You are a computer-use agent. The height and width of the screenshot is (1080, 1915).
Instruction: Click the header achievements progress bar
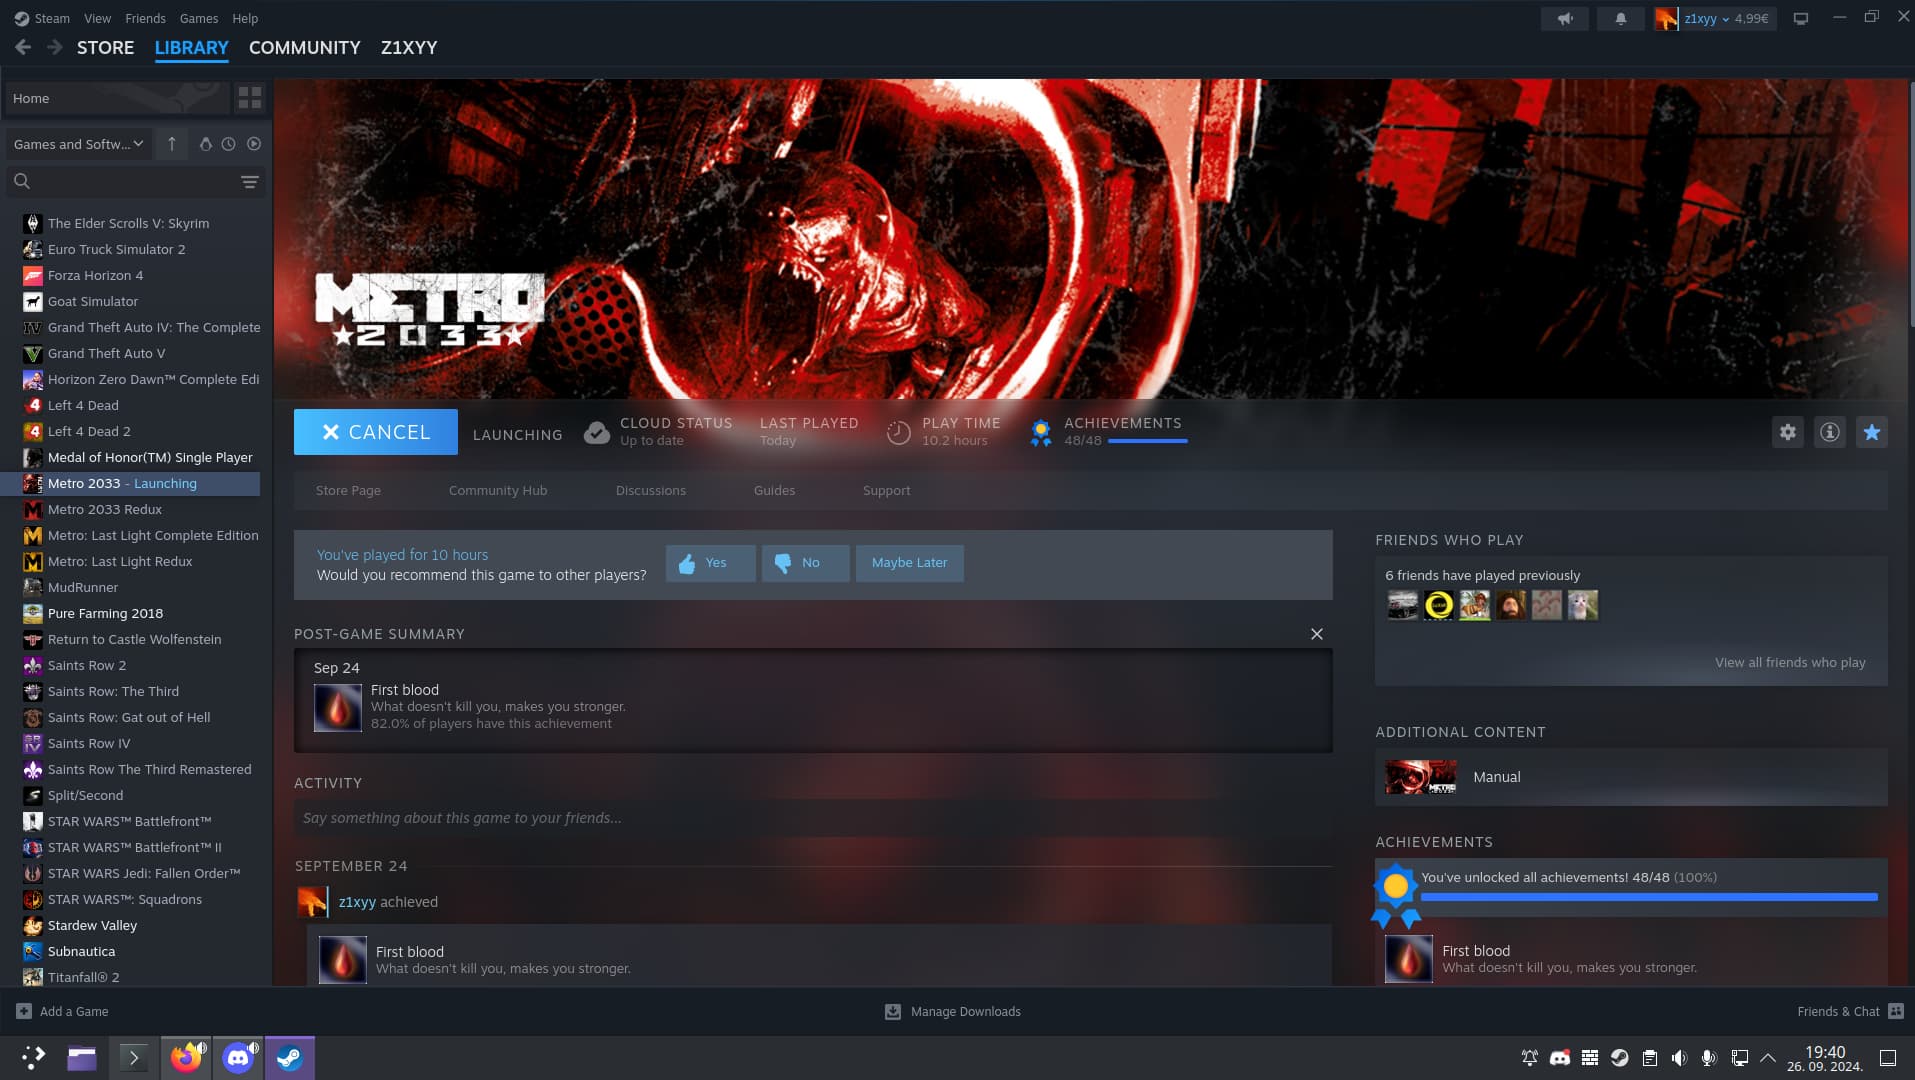[1148, 441]
